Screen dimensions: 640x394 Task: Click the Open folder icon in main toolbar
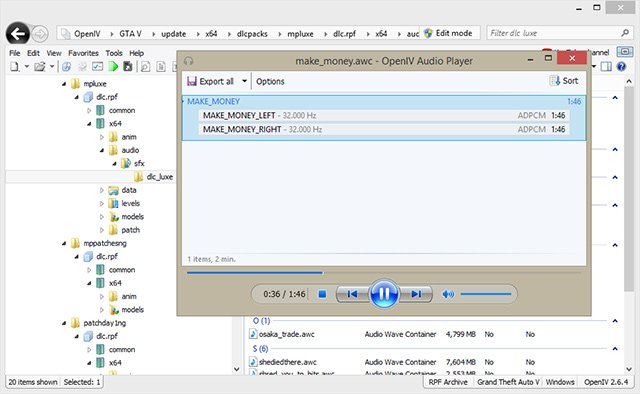tap(40, 67)
